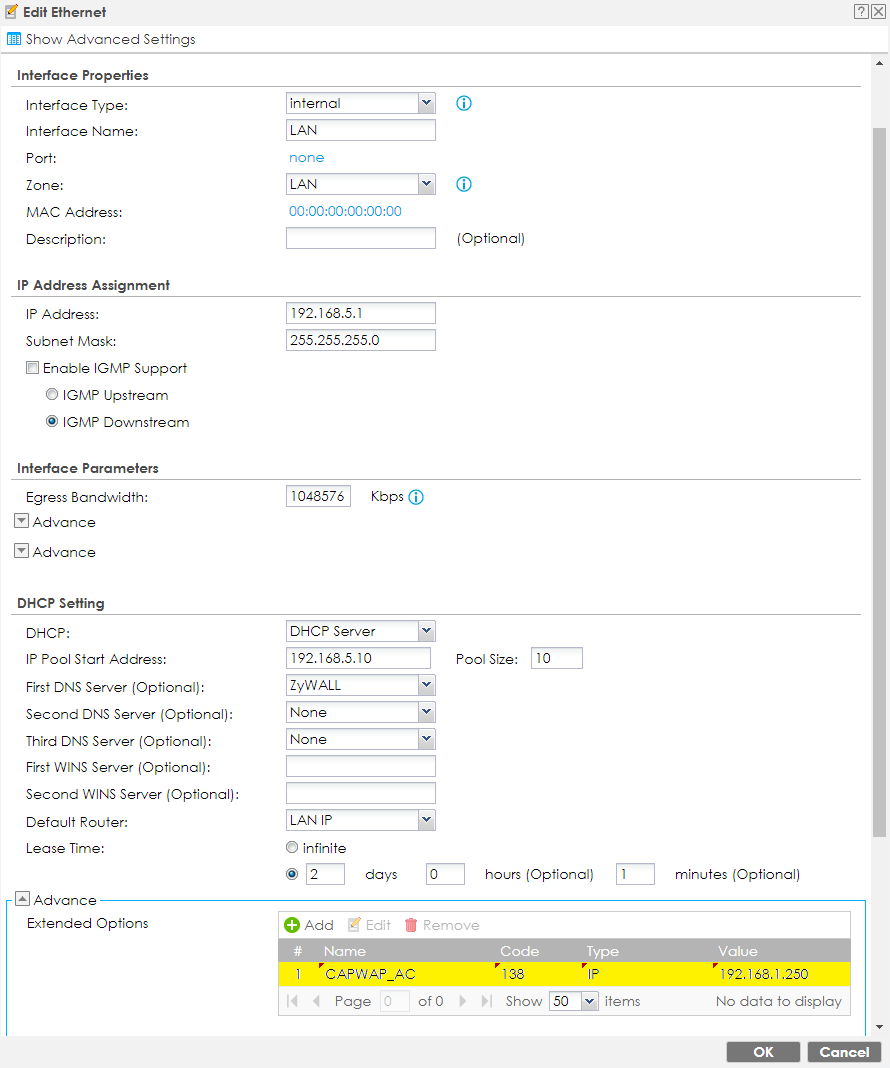This screenshot has height=1068, width=890.
Task: Click the lease days field
Action: pos(325,874)
